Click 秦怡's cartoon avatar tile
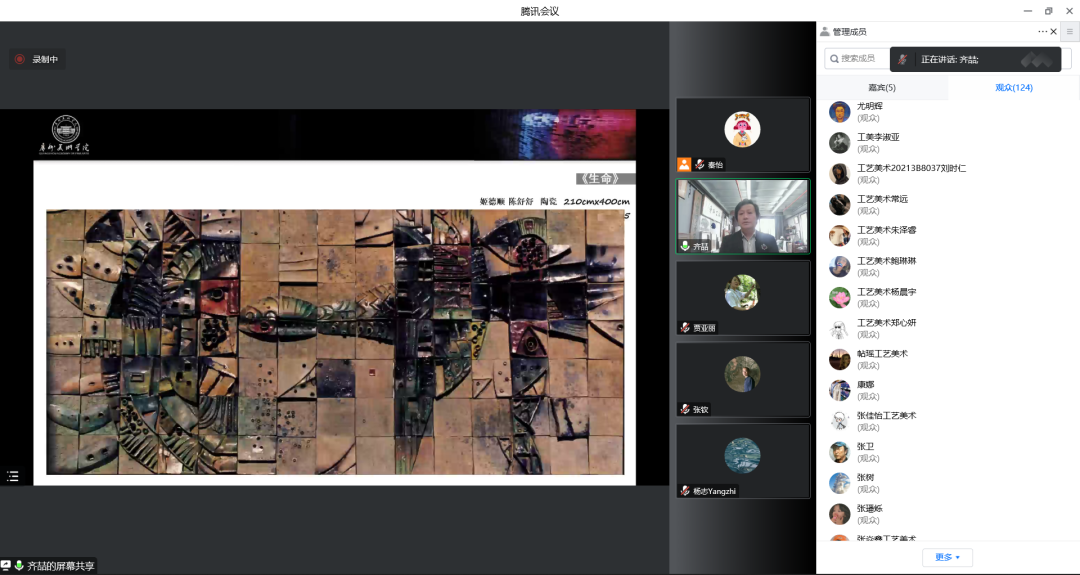This screenshot has height=575, width=1080. (742, 129)
